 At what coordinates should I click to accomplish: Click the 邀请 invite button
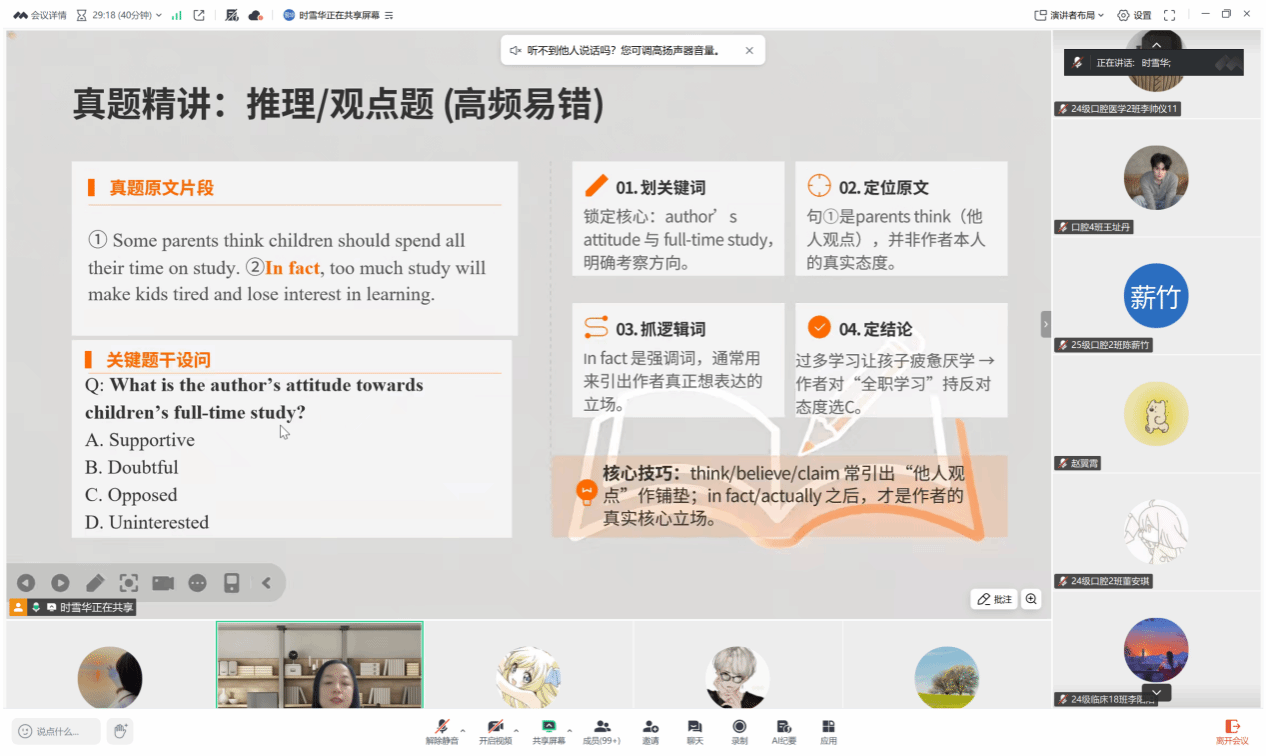(651, 732)
